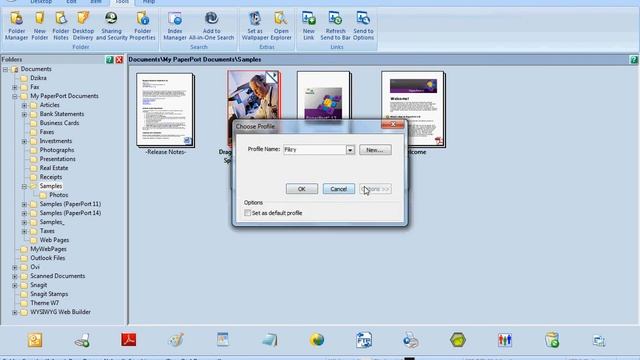Click the Profile Name text field
640x360 pixels.
[315, 150]
